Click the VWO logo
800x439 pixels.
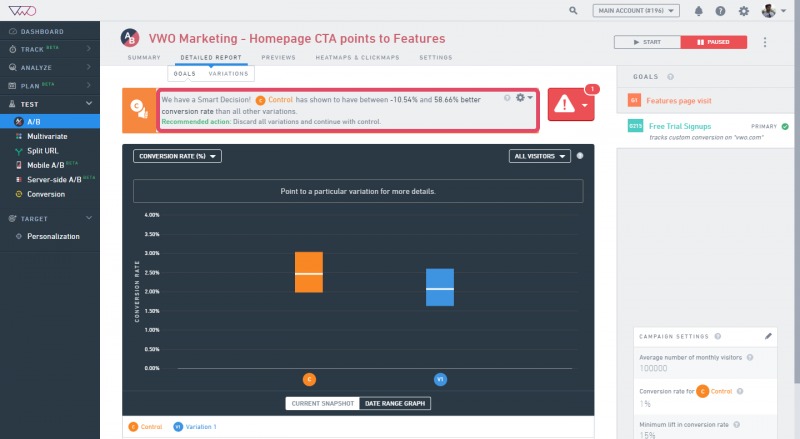tap(22, 11)
